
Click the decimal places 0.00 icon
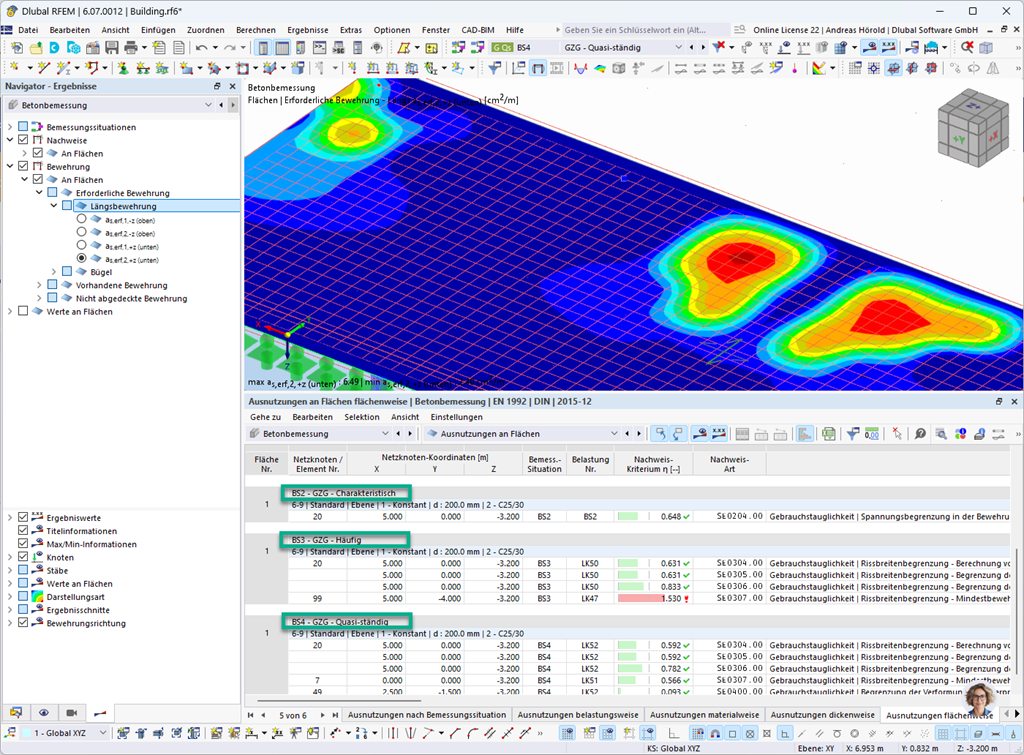(x=872, y=434)
